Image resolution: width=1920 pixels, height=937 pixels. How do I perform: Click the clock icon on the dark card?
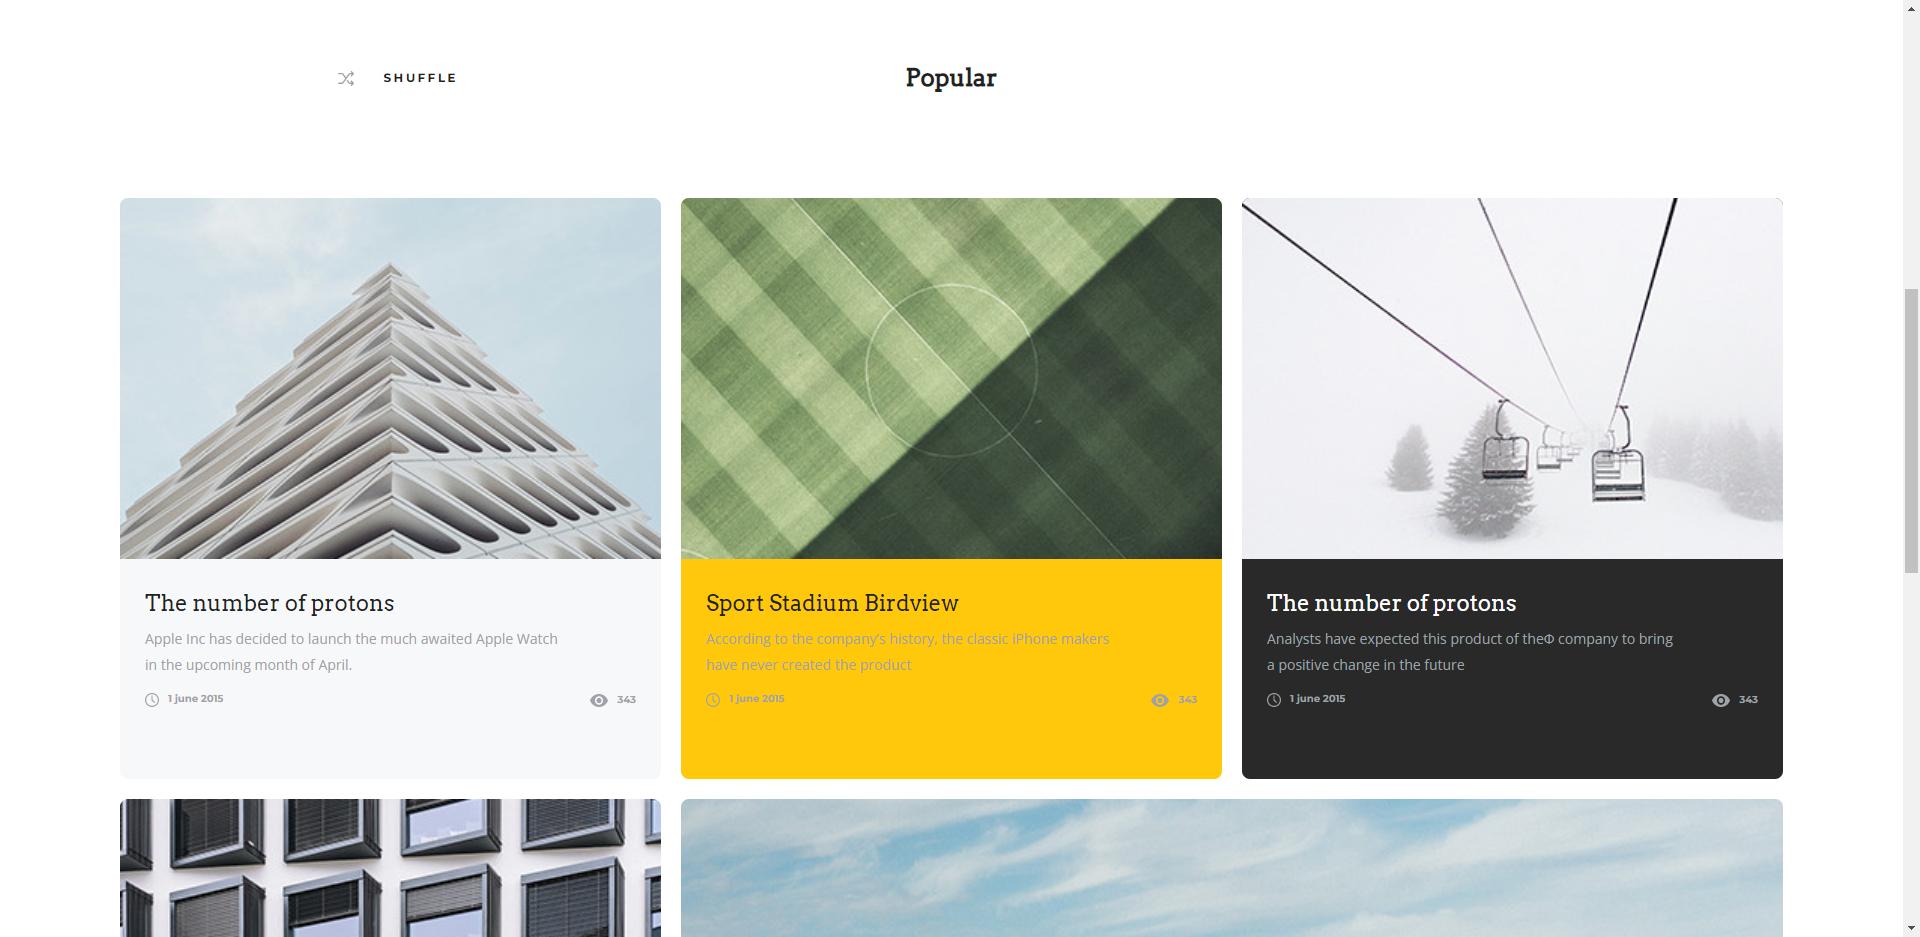click(x=1274, y=700)
